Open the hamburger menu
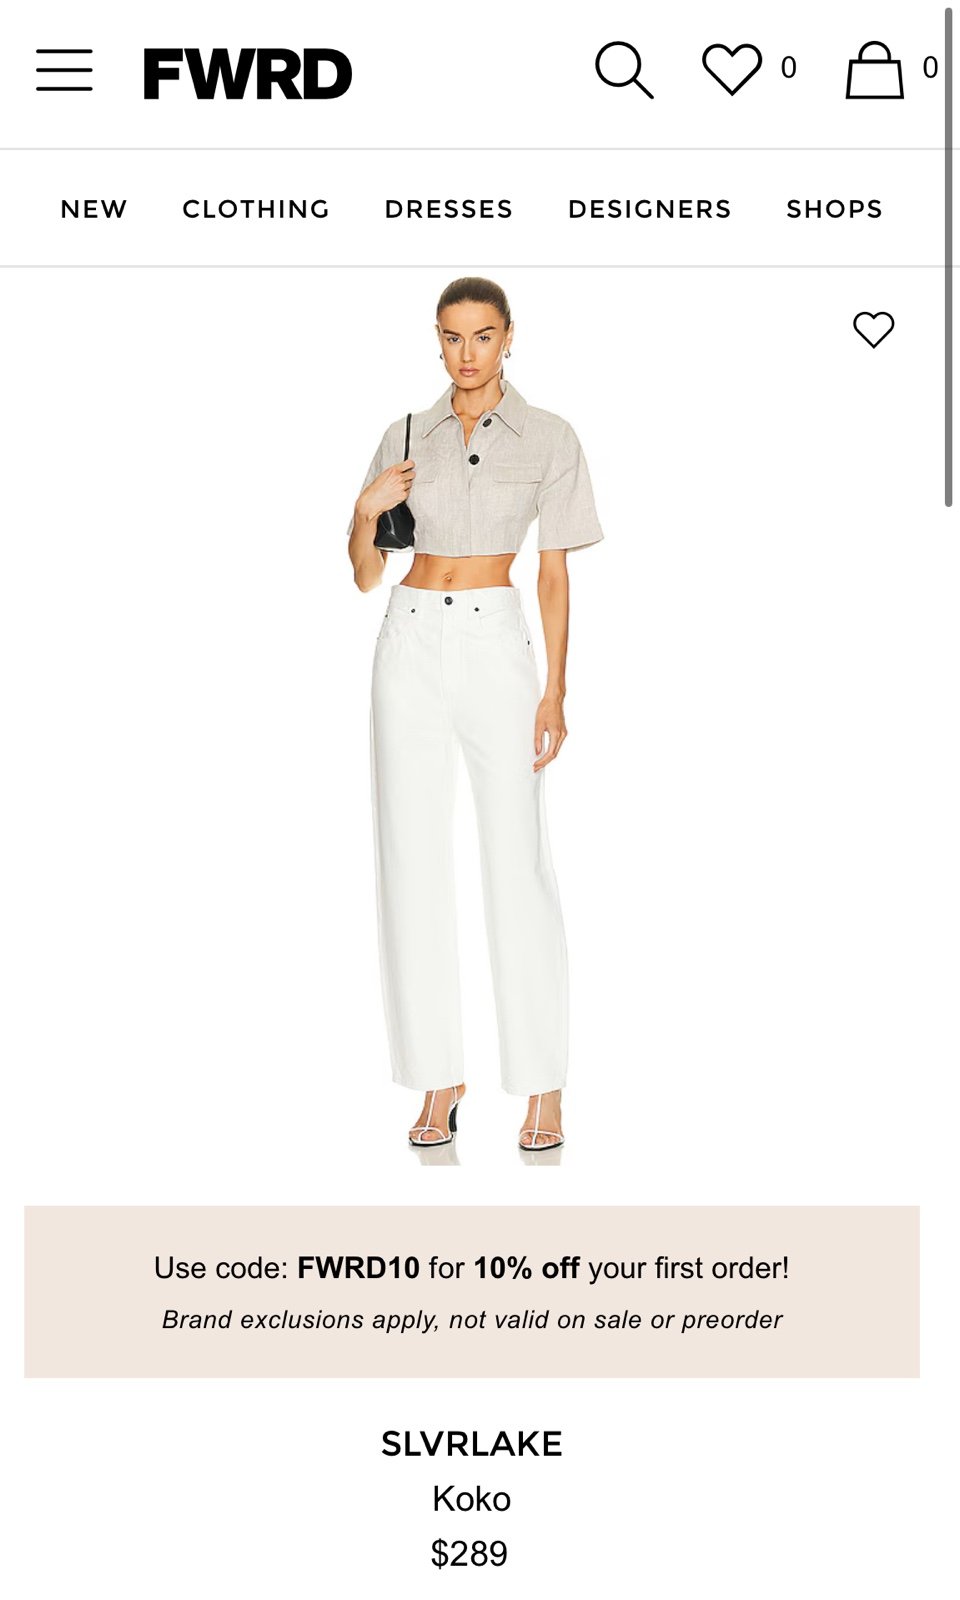The height and width of the screenshot is (1600, 960). point(64,70)
